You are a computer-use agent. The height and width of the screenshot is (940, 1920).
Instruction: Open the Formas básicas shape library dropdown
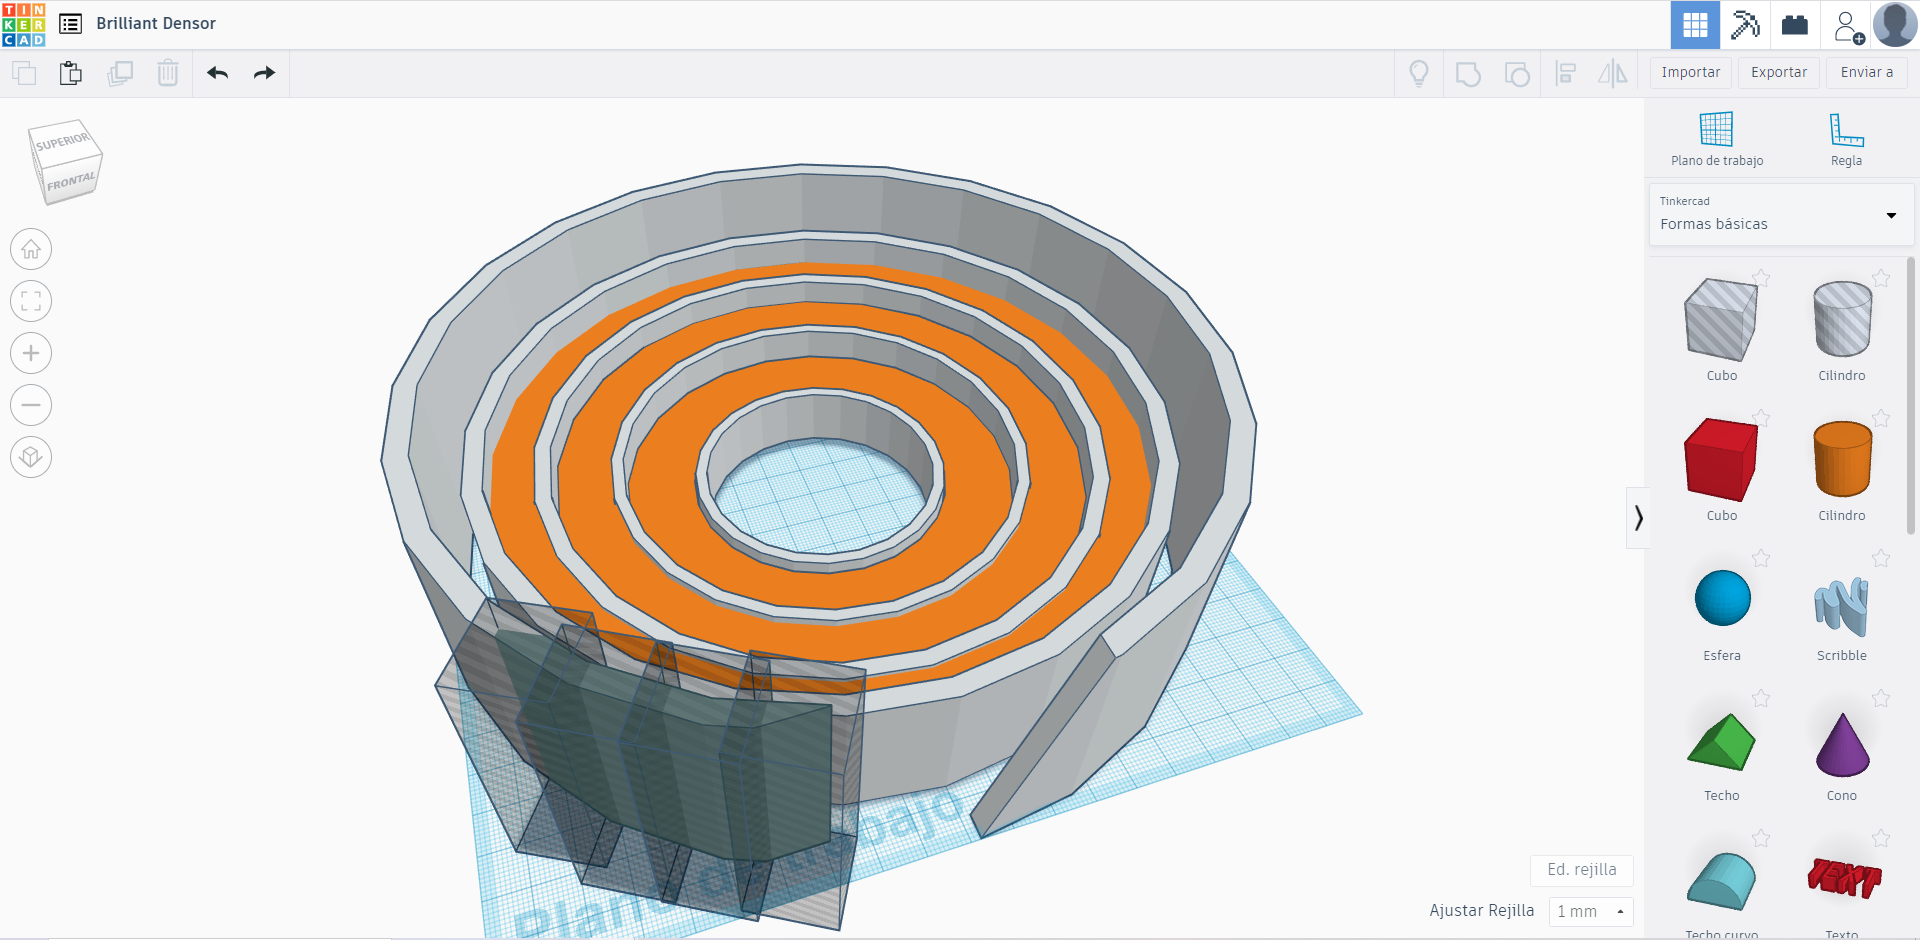(1781, 214)
